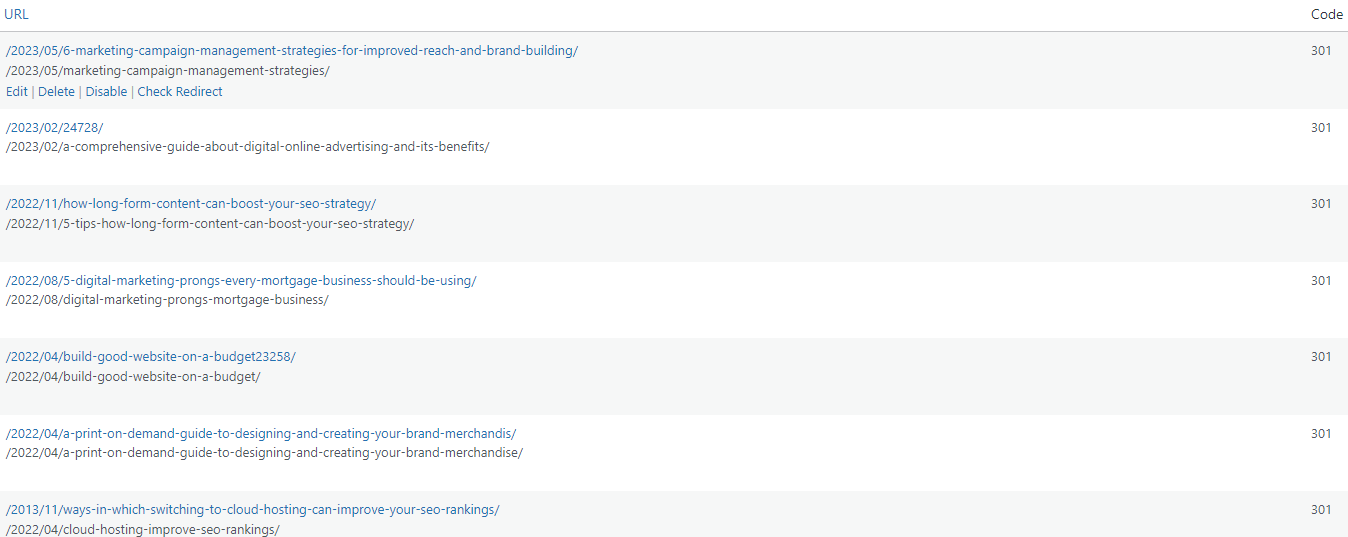This screenshot has height=537, width=1348.
Task: Sort redirects by the Code column header
Action: pos(1327,15)
